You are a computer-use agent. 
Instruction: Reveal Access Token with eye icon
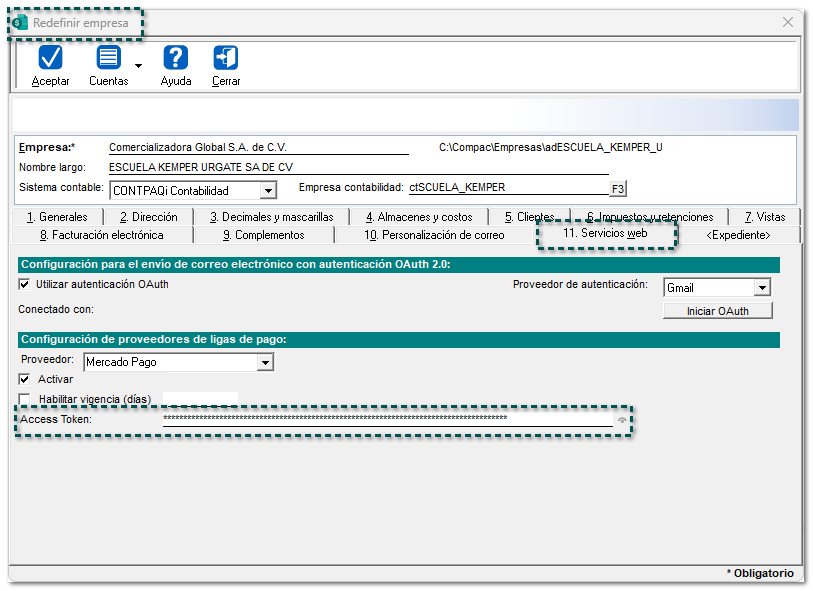point(622,420)
